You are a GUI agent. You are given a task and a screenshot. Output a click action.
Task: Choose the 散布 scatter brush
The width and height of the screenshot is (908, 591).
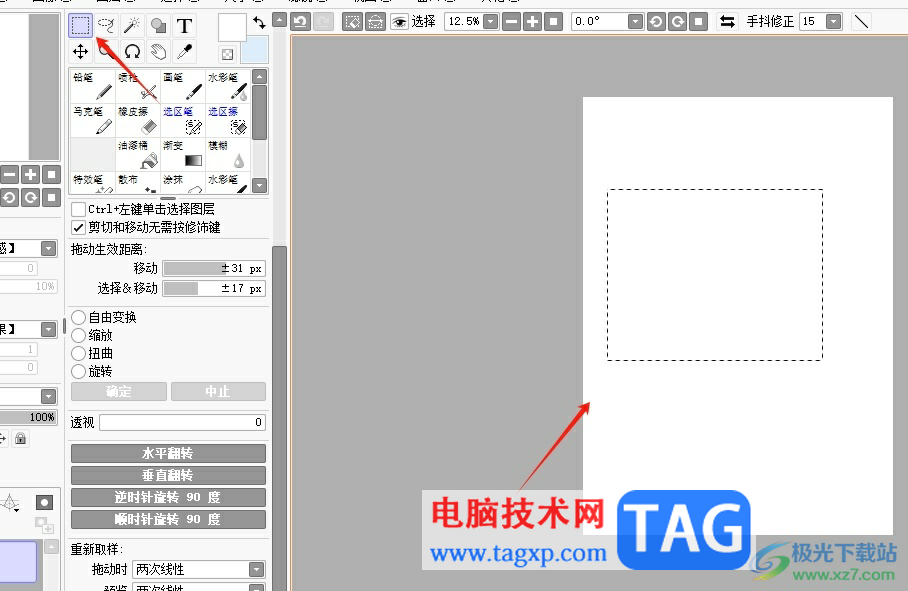click(138, 182)
